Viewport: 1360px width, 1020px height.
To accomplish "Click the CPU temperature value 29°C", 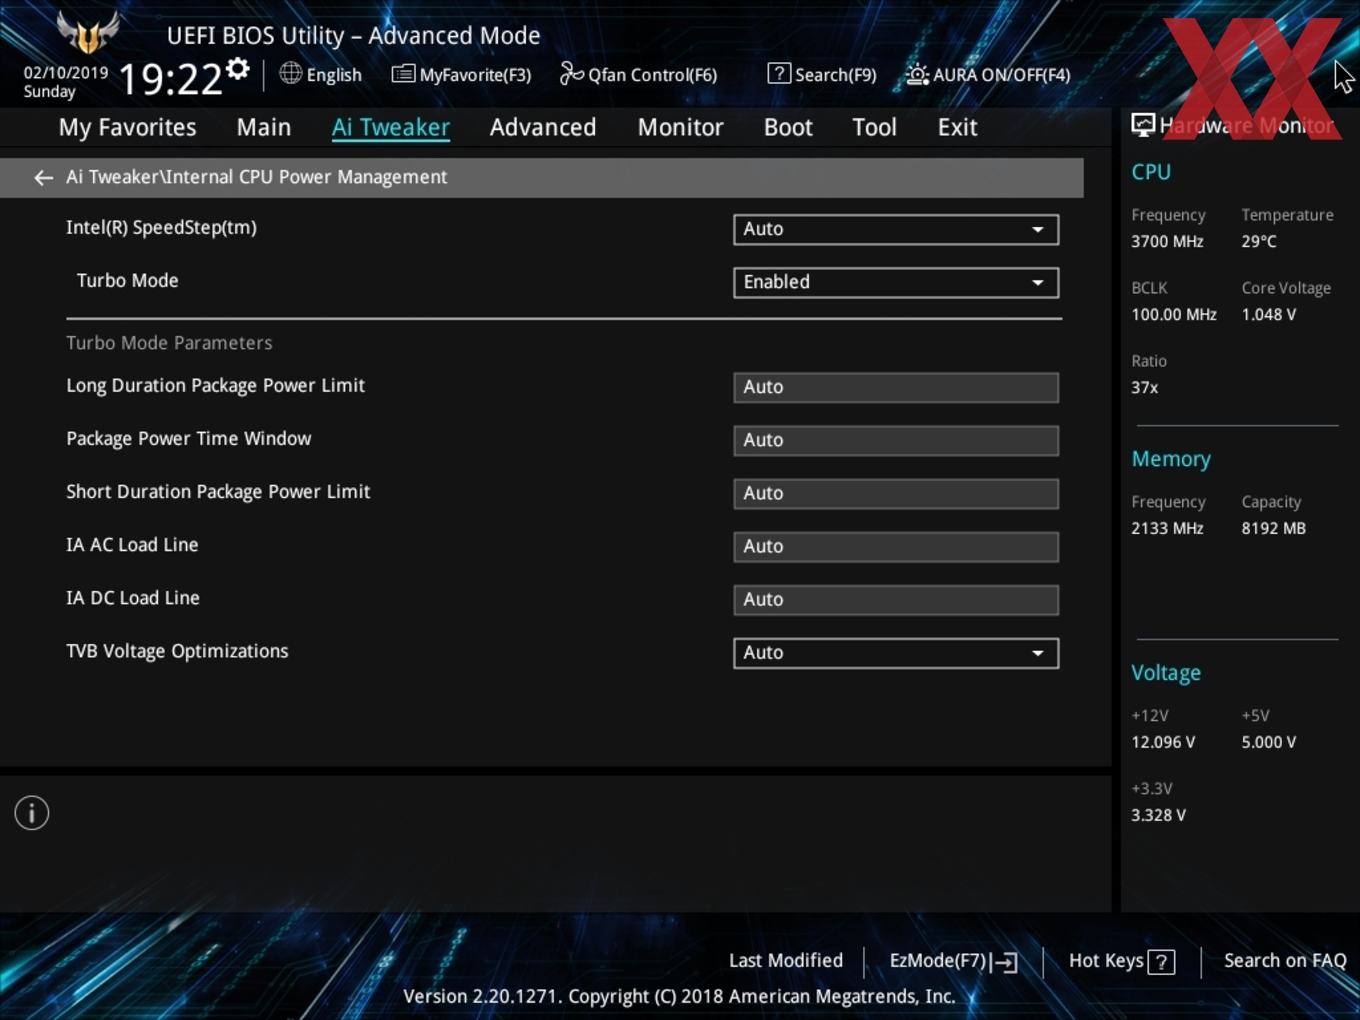I will coord(1259,242).
